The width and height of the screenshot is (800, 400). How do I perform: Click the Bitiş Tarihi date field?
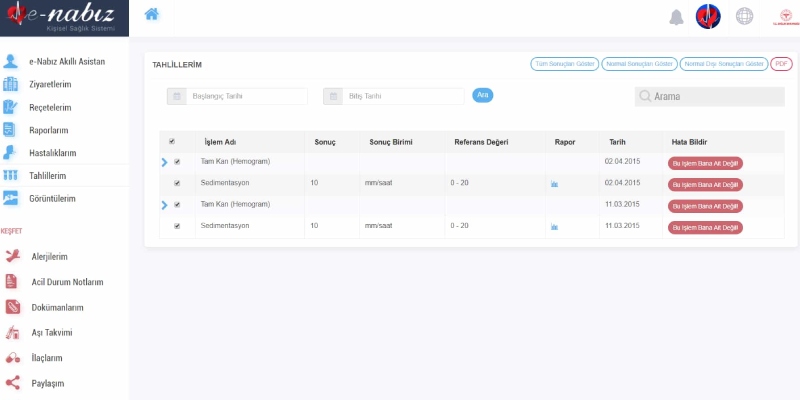(404, 96)
